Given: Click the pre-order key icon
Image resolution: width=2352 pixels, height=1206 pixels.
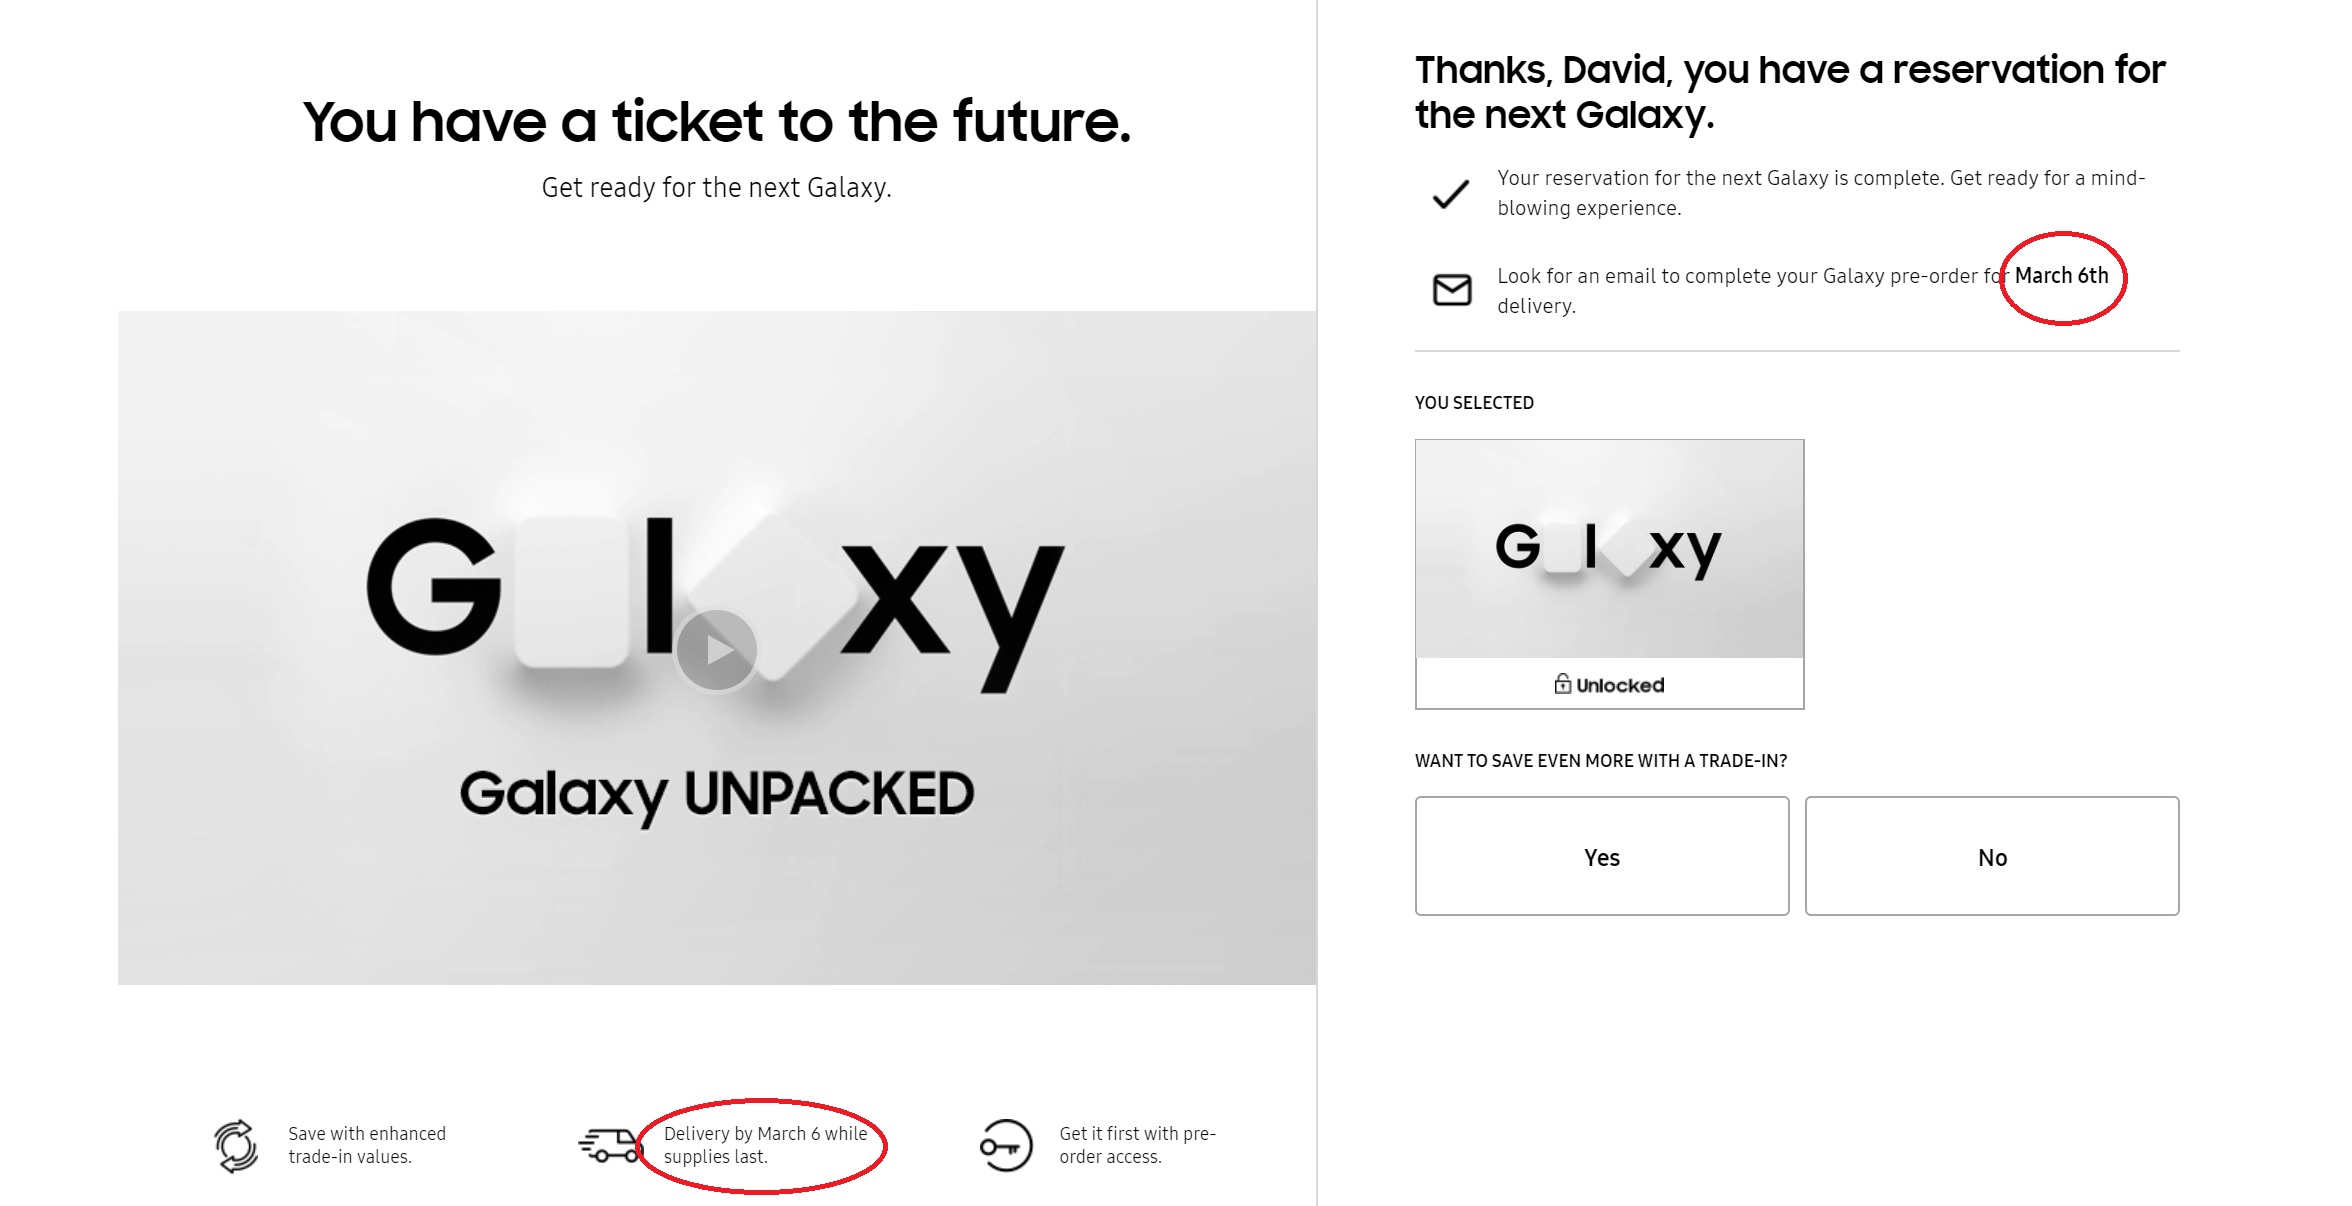Looking at the screenshot, I should click(1006, 1145).
